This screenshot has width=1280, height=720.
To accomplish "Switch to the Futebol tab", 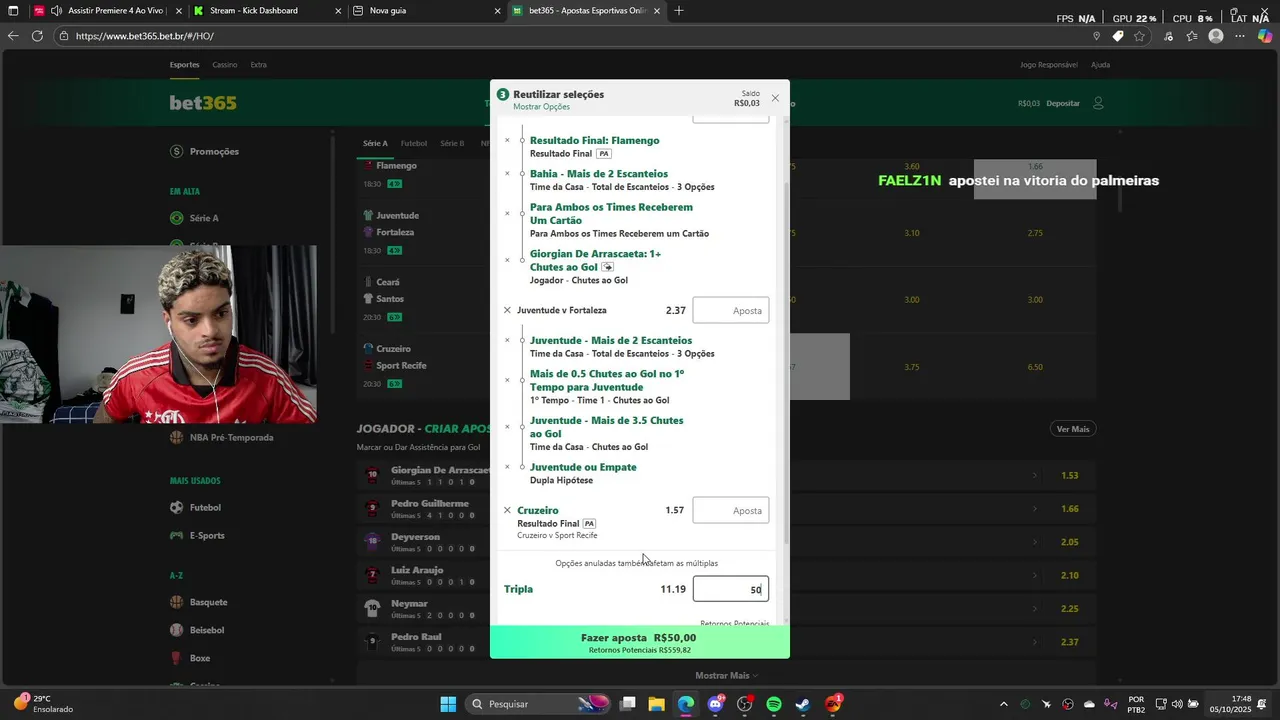I will coord(414,143).
